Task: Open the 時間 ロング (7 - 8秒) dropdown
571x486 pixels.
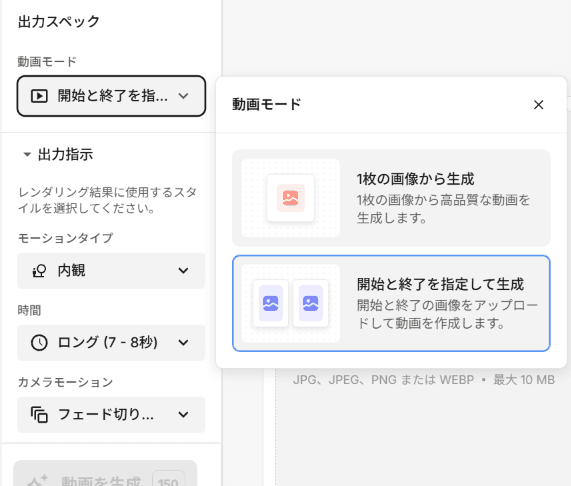Action: click(x=111, y=343)
